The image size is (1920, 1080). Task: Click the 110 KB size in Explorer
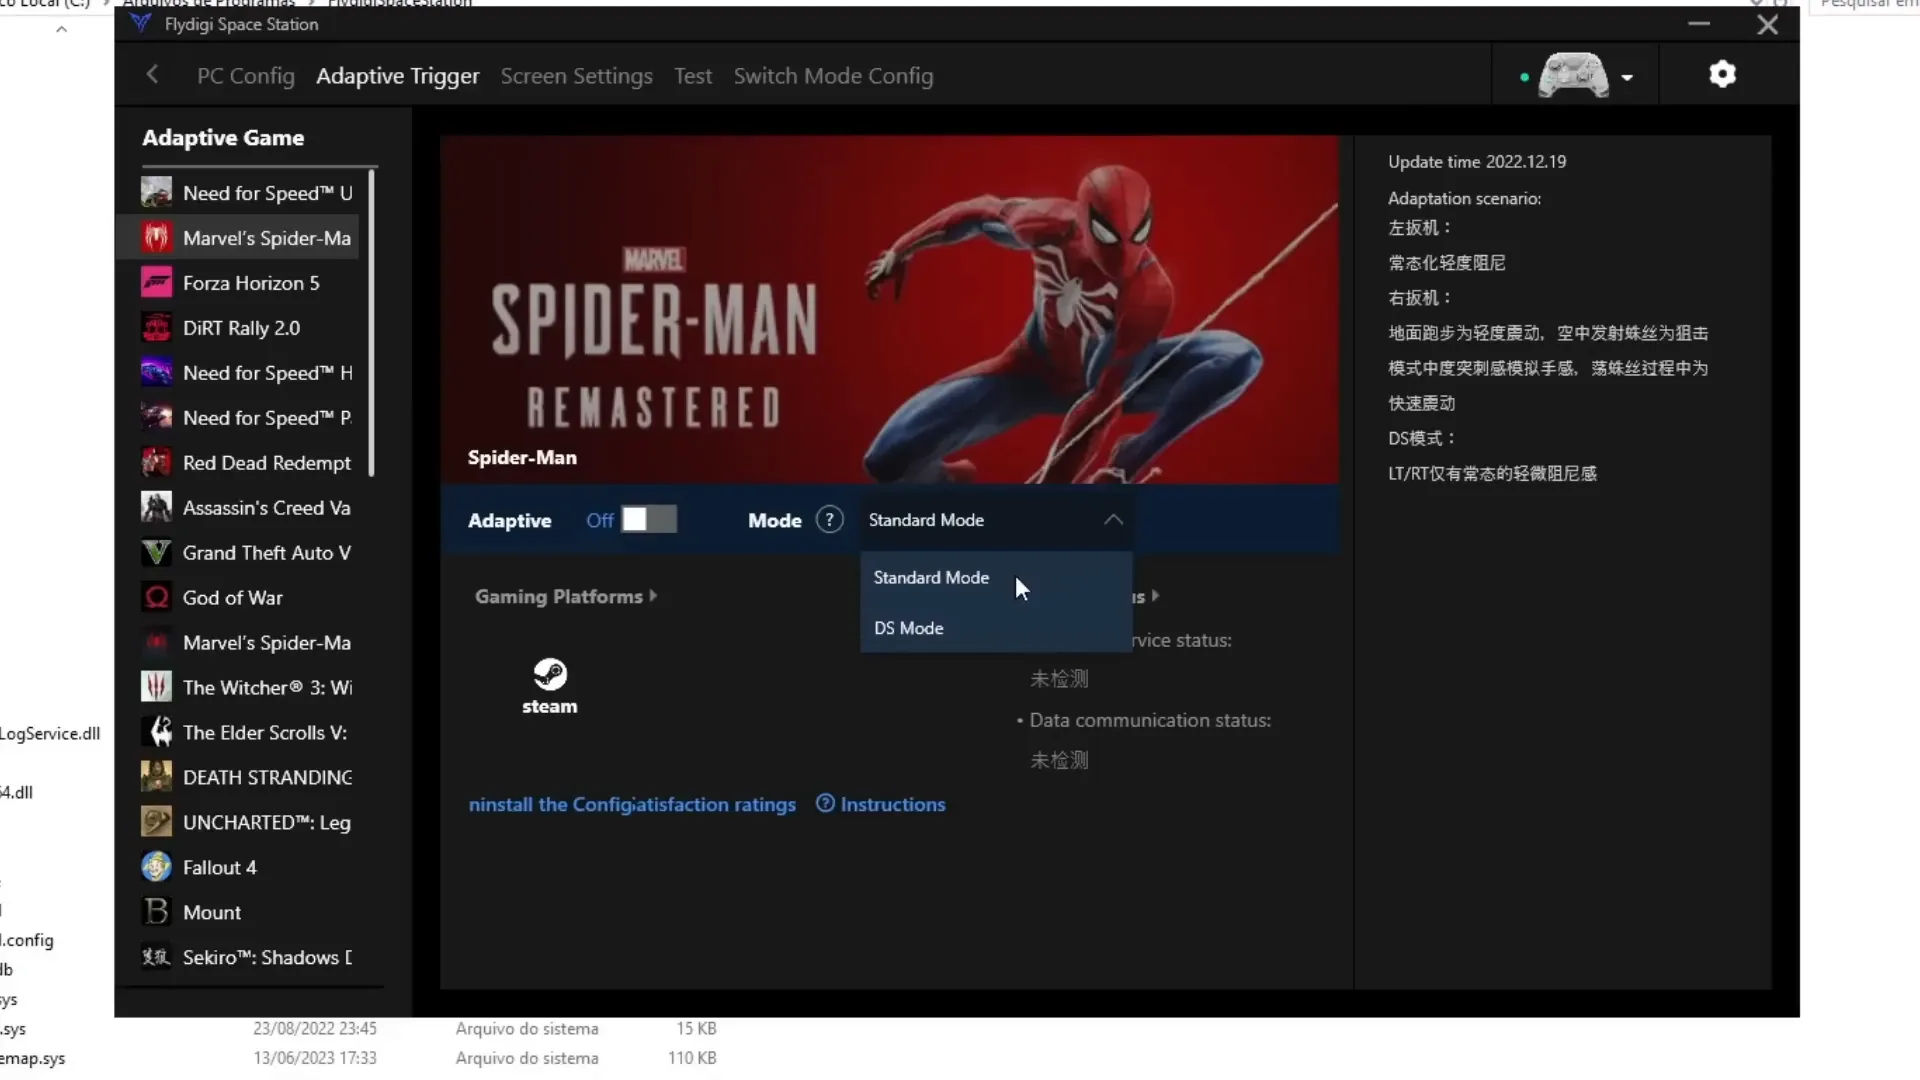(692, 1058)
